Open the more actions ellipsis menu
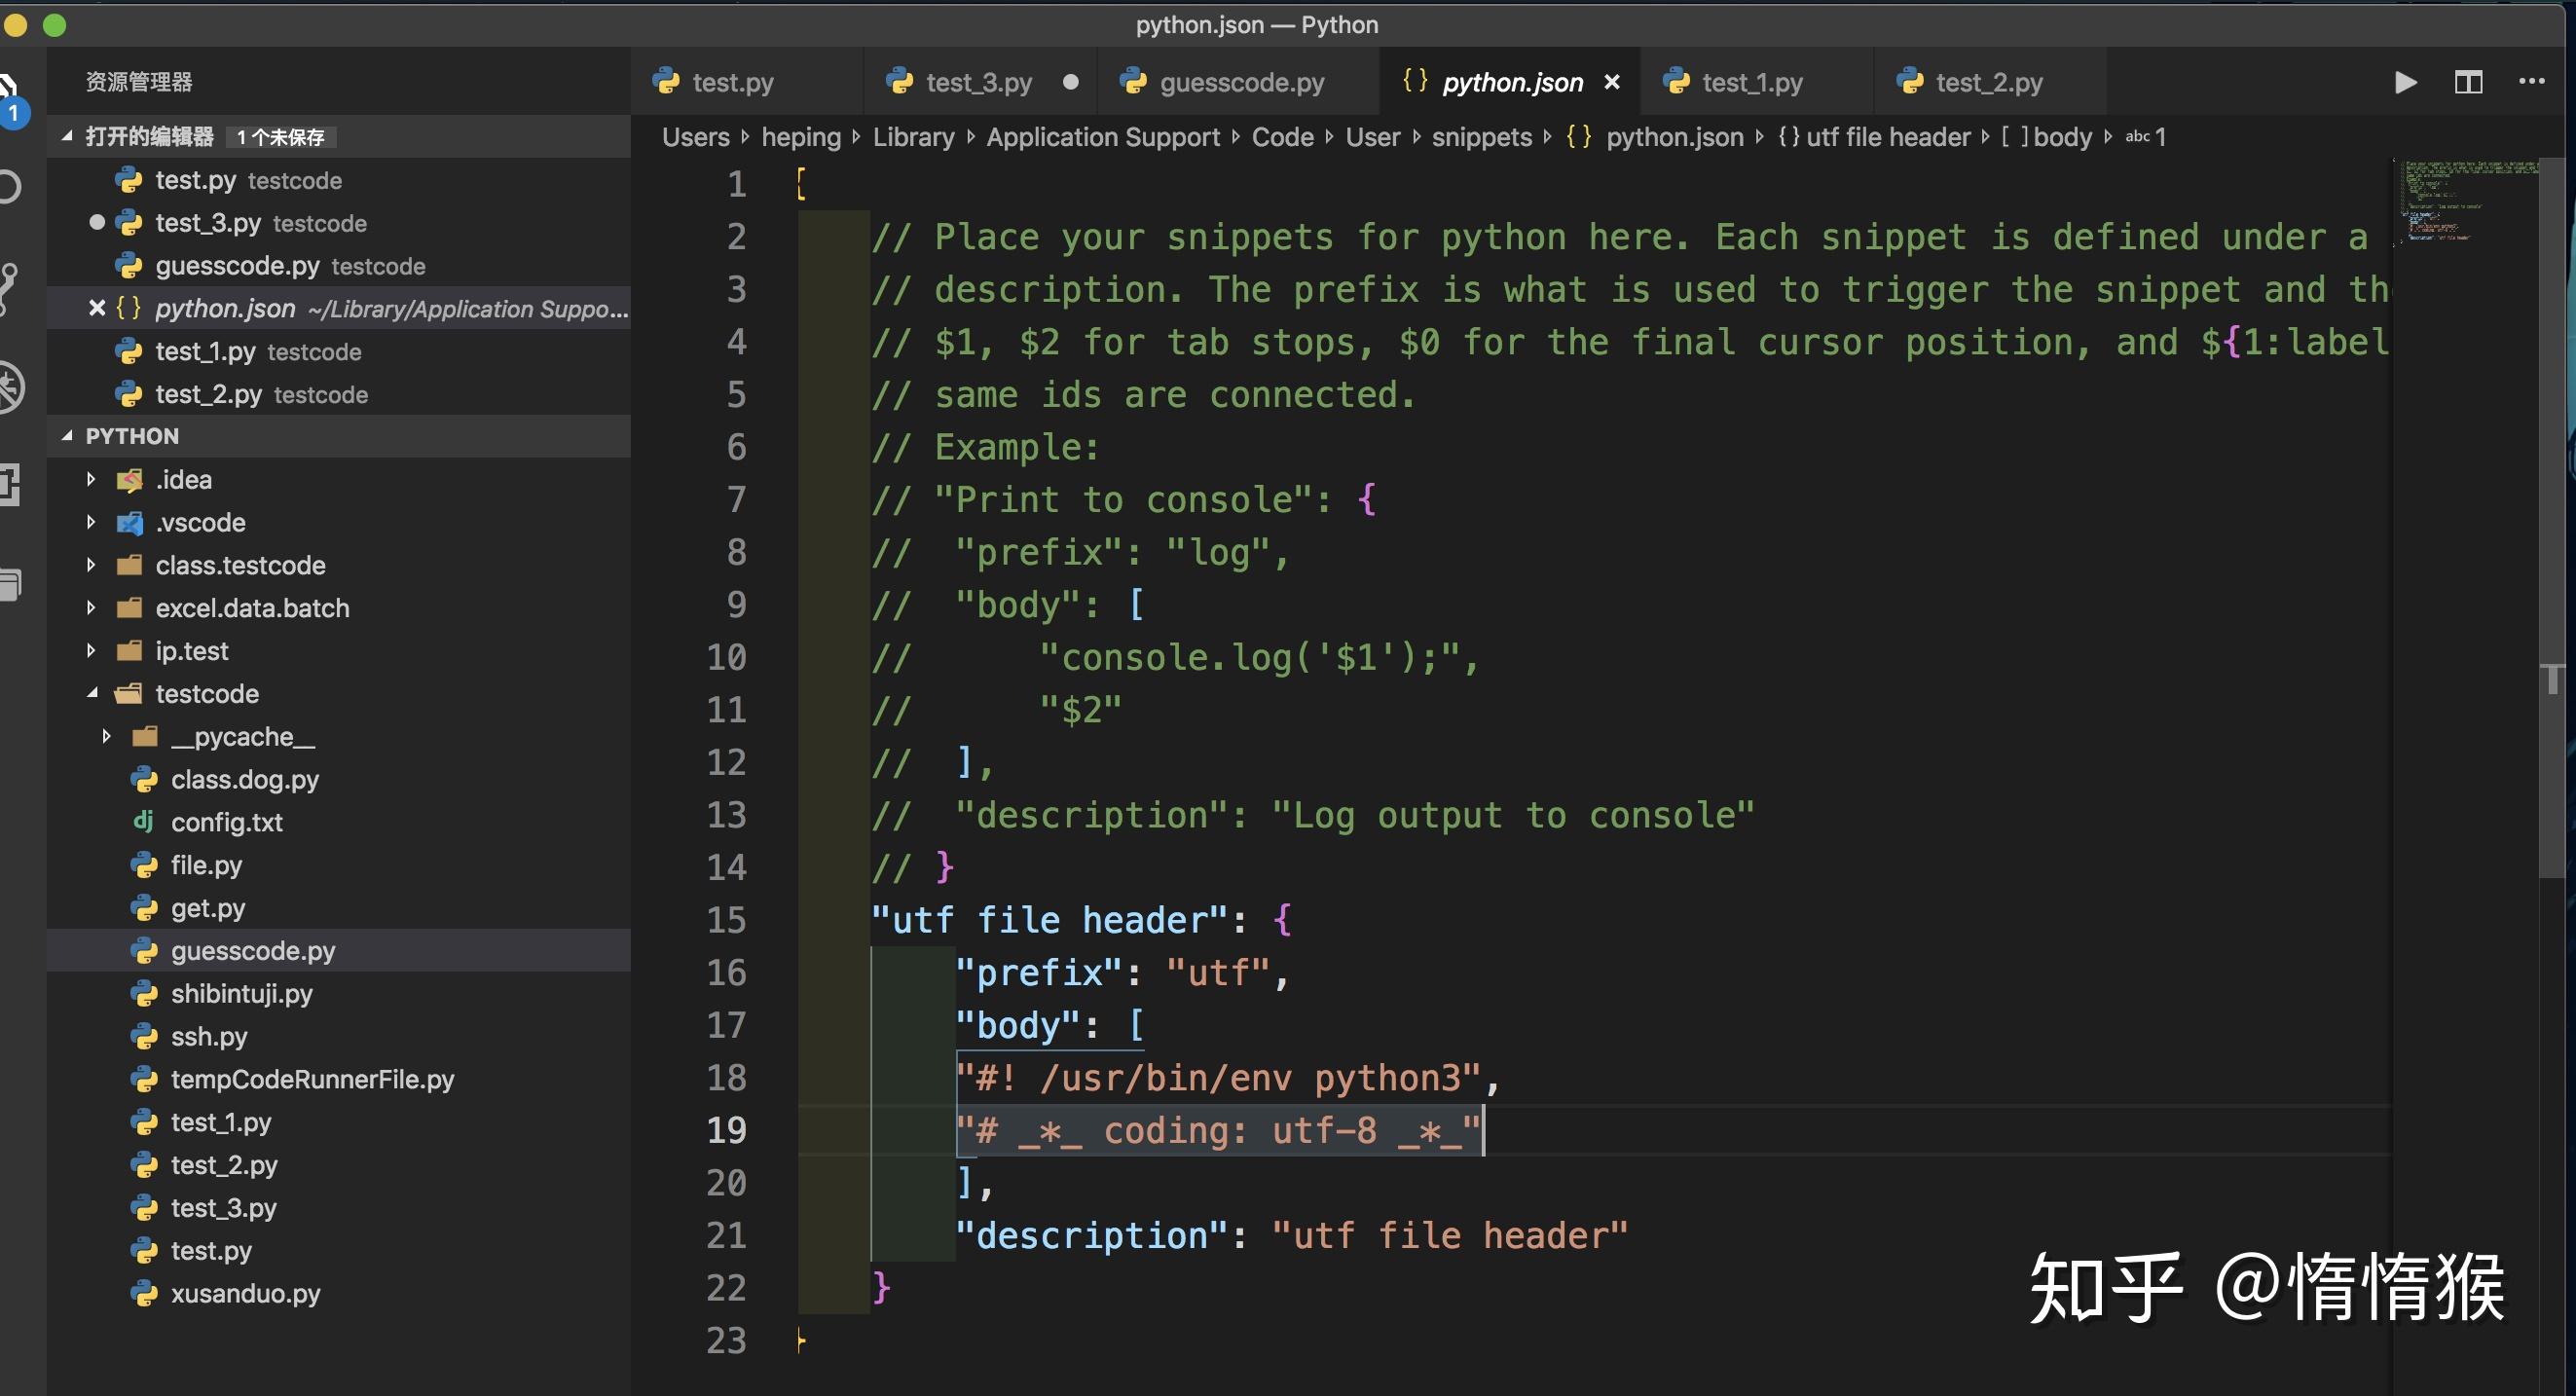The image size is (2576, 1396). 2531,82
